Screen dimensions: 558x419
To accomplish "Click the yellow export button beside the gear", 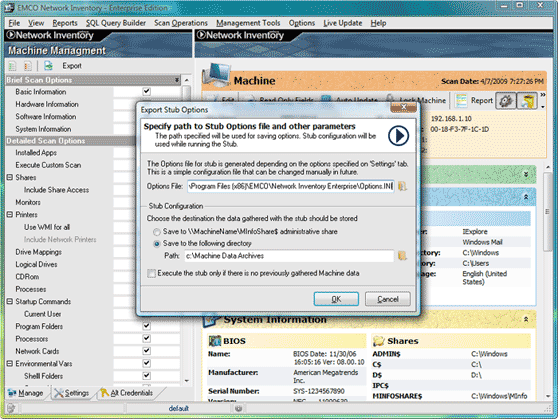I will click(x=527, y=101).
